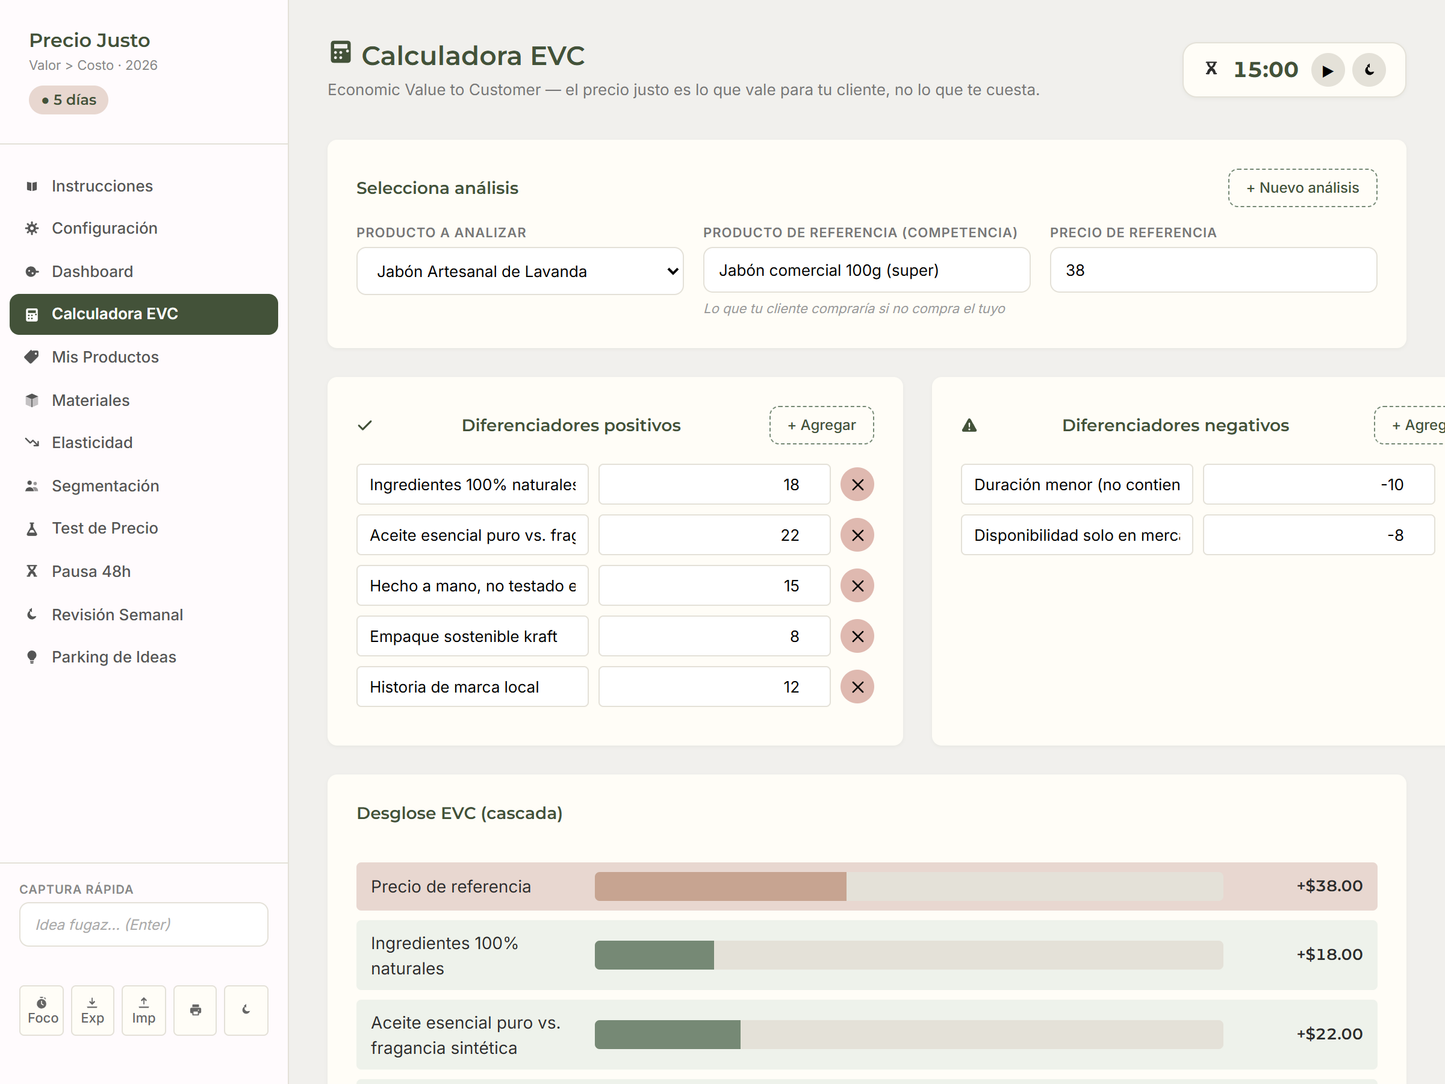Click the print icon button
The width and height of the screenshot is (1445, 1084).
click(195, 1010)
